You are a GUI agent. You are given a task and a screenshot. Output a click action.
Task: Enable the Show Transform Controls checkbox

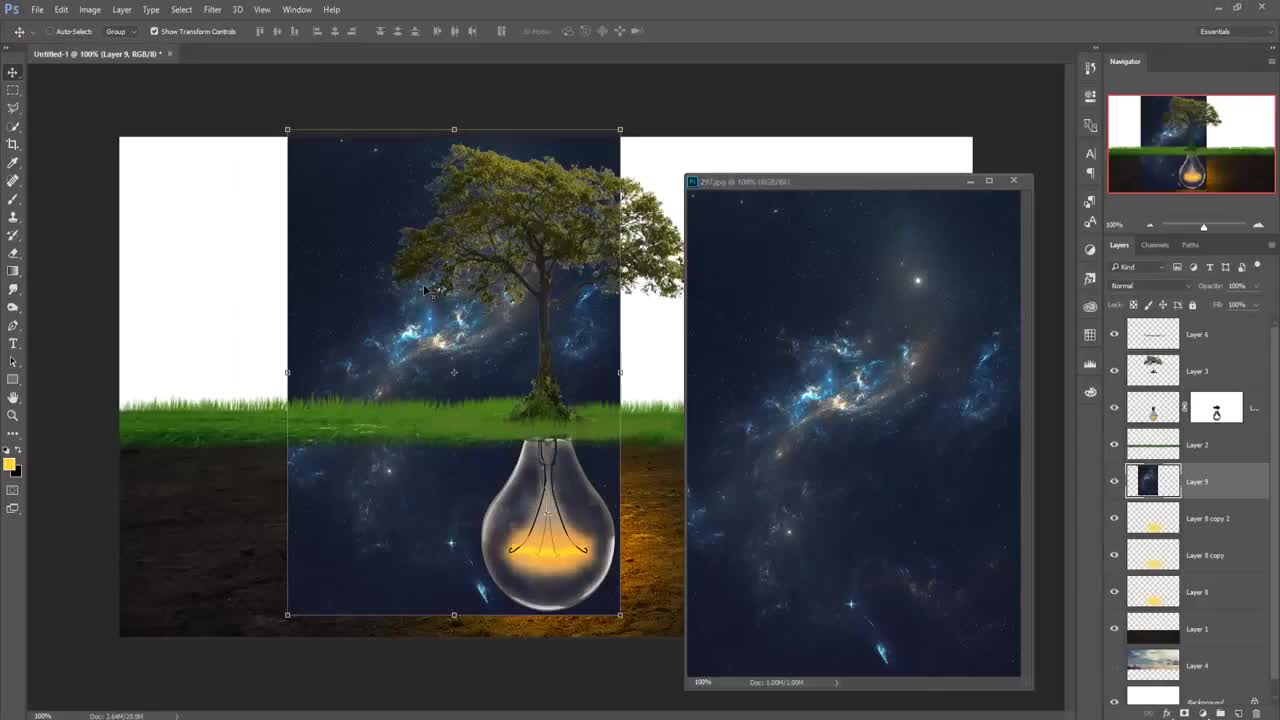(x=154, y=31)
